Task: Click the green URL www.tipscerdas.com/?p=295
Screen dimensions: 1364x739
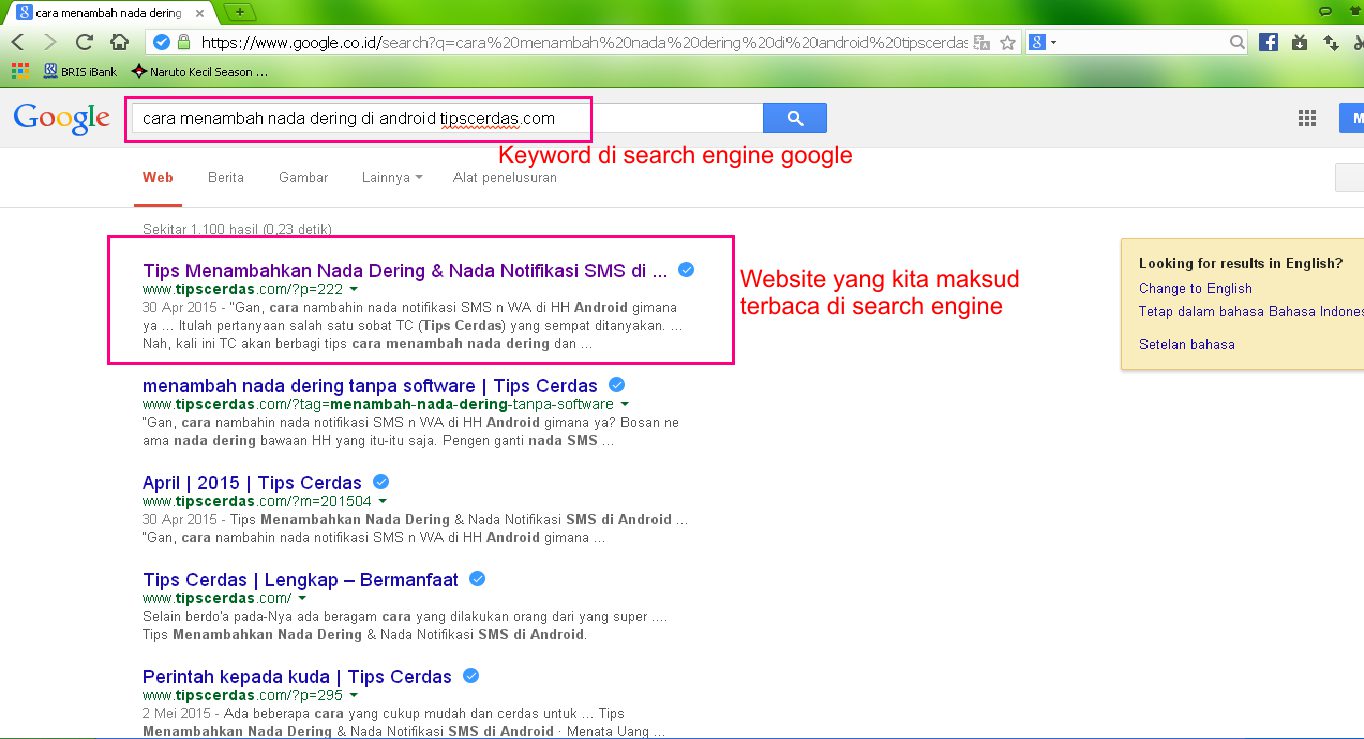Action: (243, 695)
